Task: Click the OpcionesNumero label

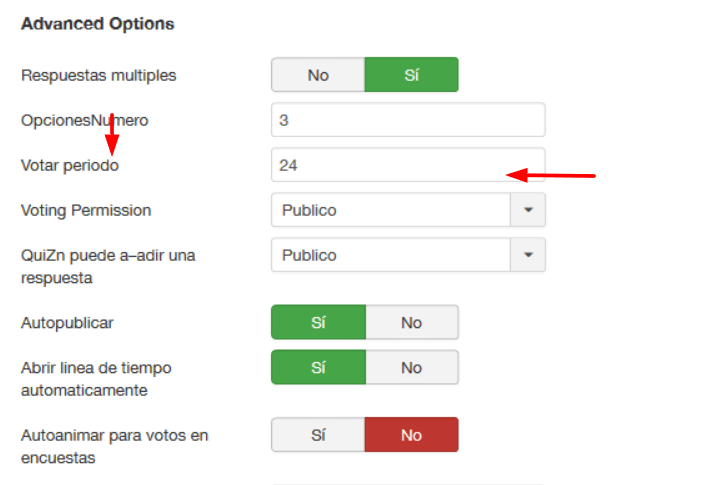Action: click(x=84, y=121)
